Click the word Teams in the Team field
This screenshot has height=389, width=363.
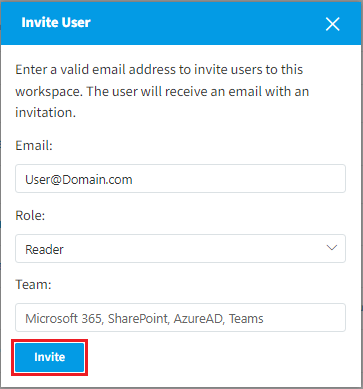pyautogui.click(x=246, y=319)
